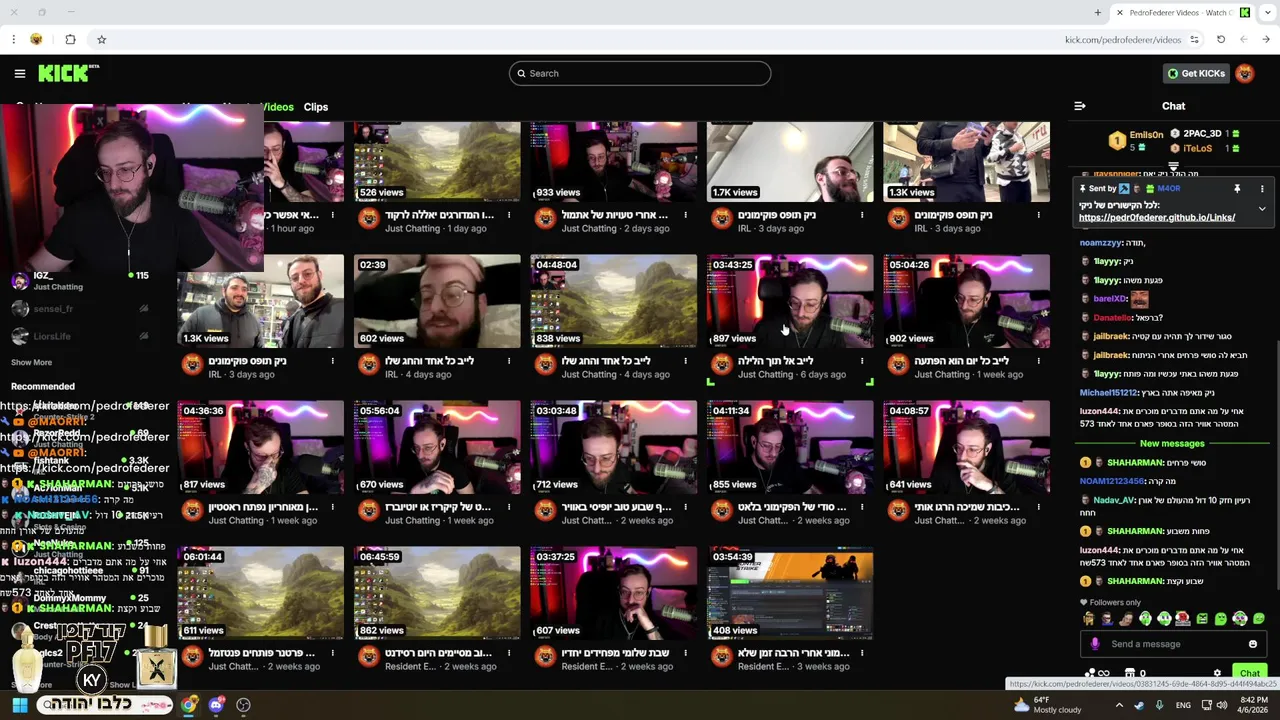This screenshot has width=1280, height=720.
Task: Click the browser address bar URL
Action: coord(1123,40)
